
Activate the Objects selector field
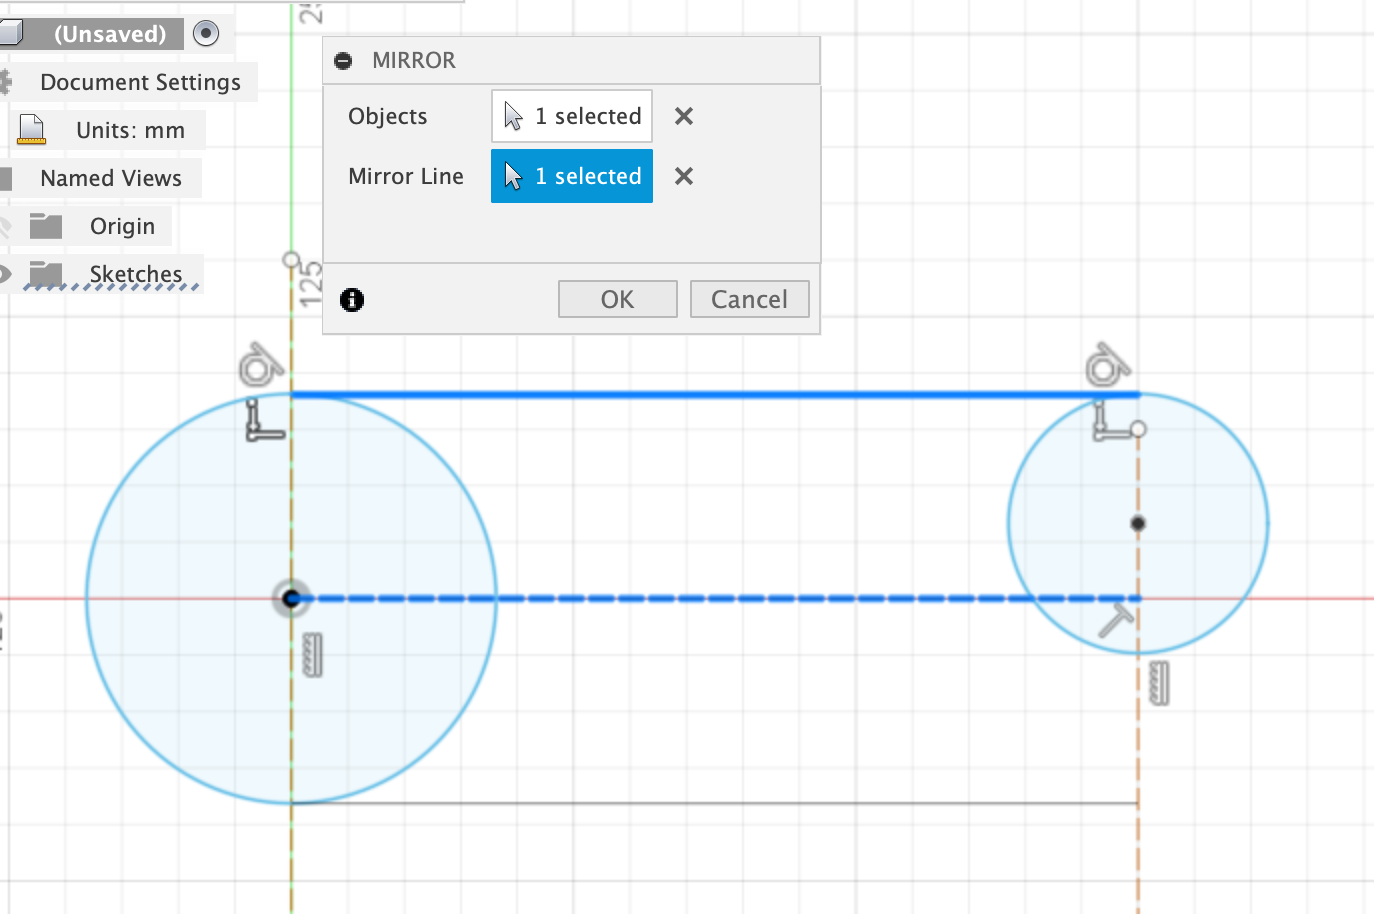tap(572, 116)
